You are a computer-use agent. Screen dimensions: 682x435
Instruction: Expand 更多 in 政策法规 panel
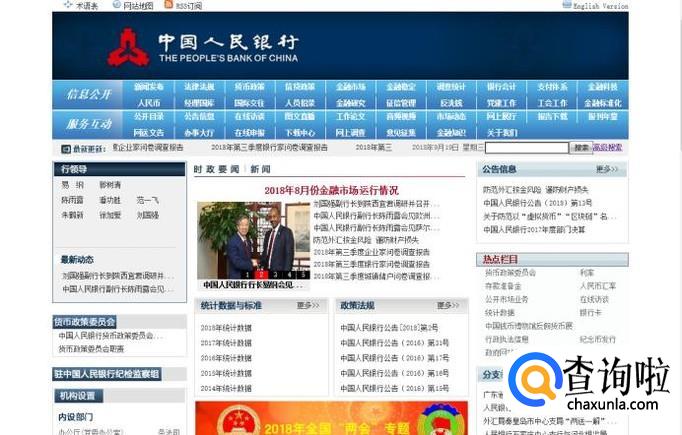click(x=448, y=306)
